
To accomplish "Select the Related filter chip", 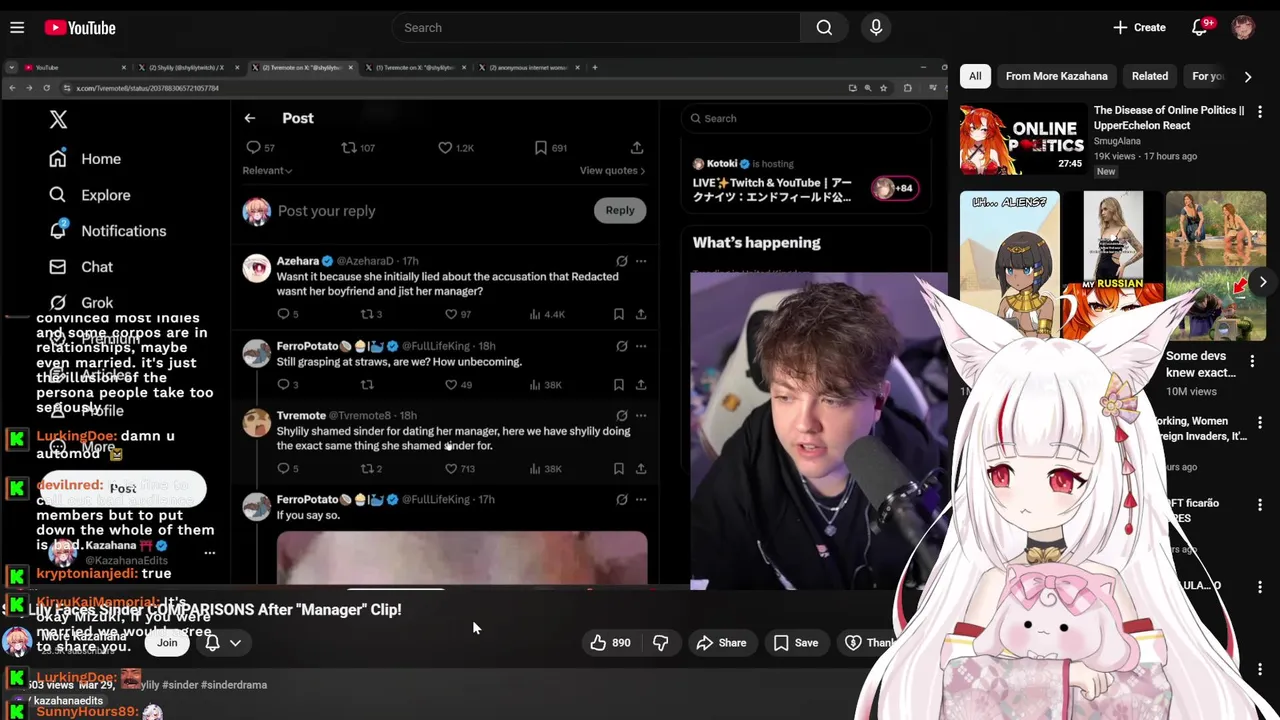I will point(1149,76).
